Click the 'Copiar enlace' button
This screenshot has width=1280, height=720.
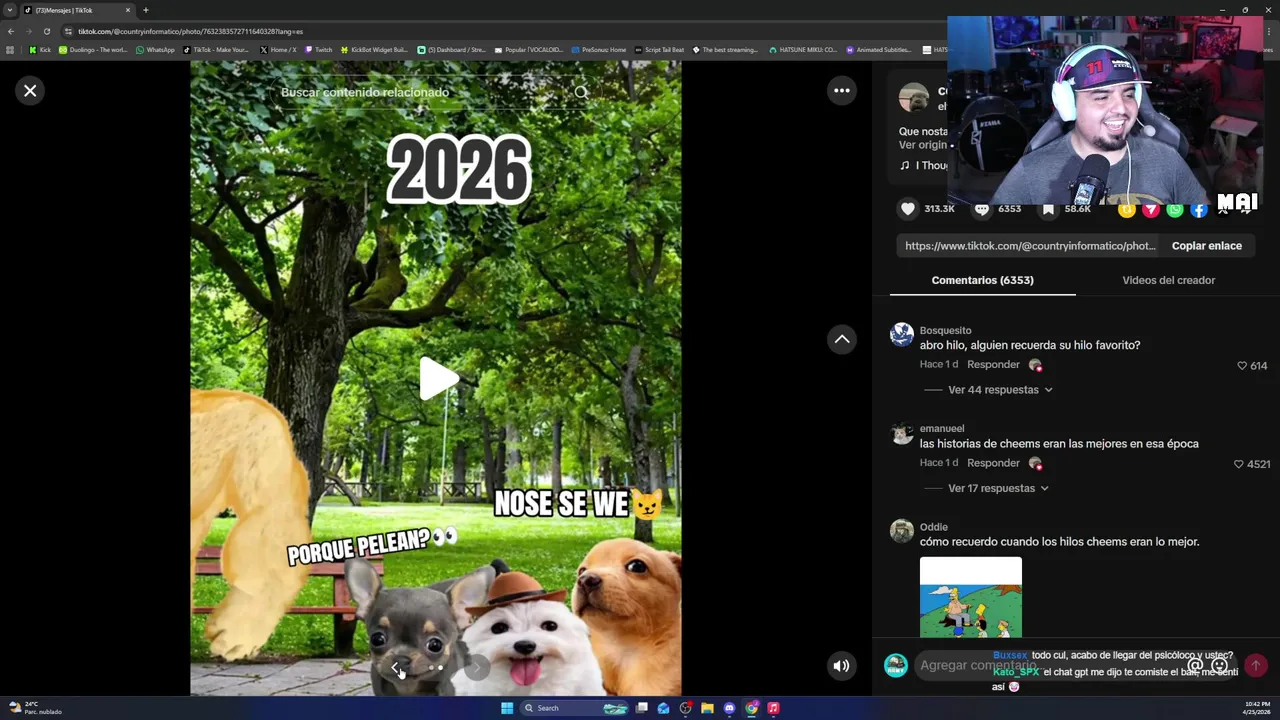pos(1207,246)
